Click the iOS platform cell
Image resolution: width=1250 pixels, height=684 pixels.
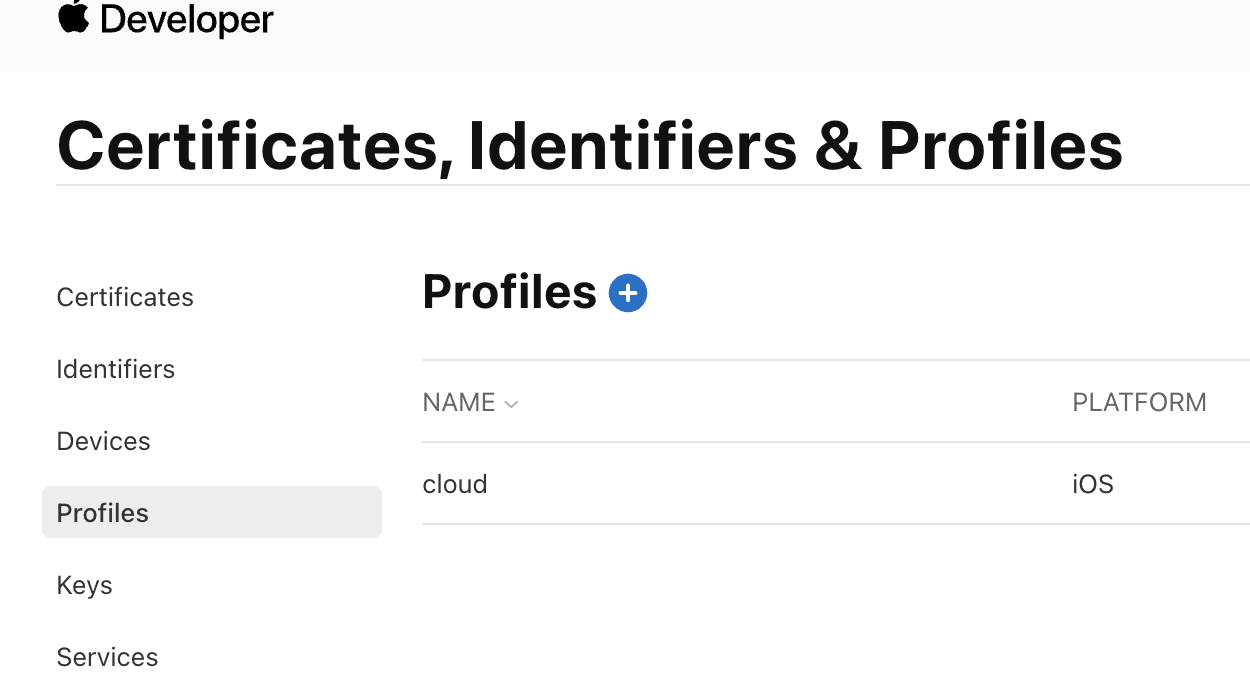1092,484
